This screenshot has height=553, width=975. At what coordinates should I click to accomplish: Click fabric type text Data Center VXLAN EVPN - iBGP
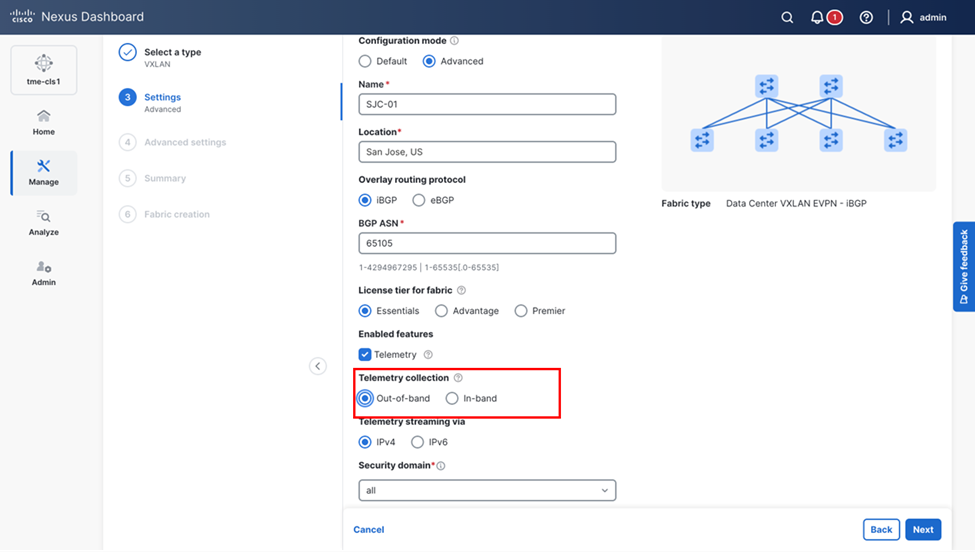tap(796, 203)
